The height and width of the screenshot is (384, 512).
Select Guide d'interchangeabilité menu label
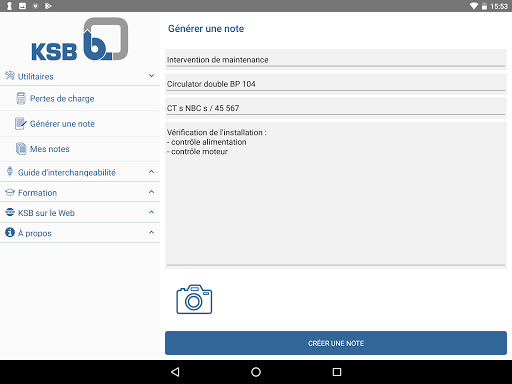coord(67,172)
